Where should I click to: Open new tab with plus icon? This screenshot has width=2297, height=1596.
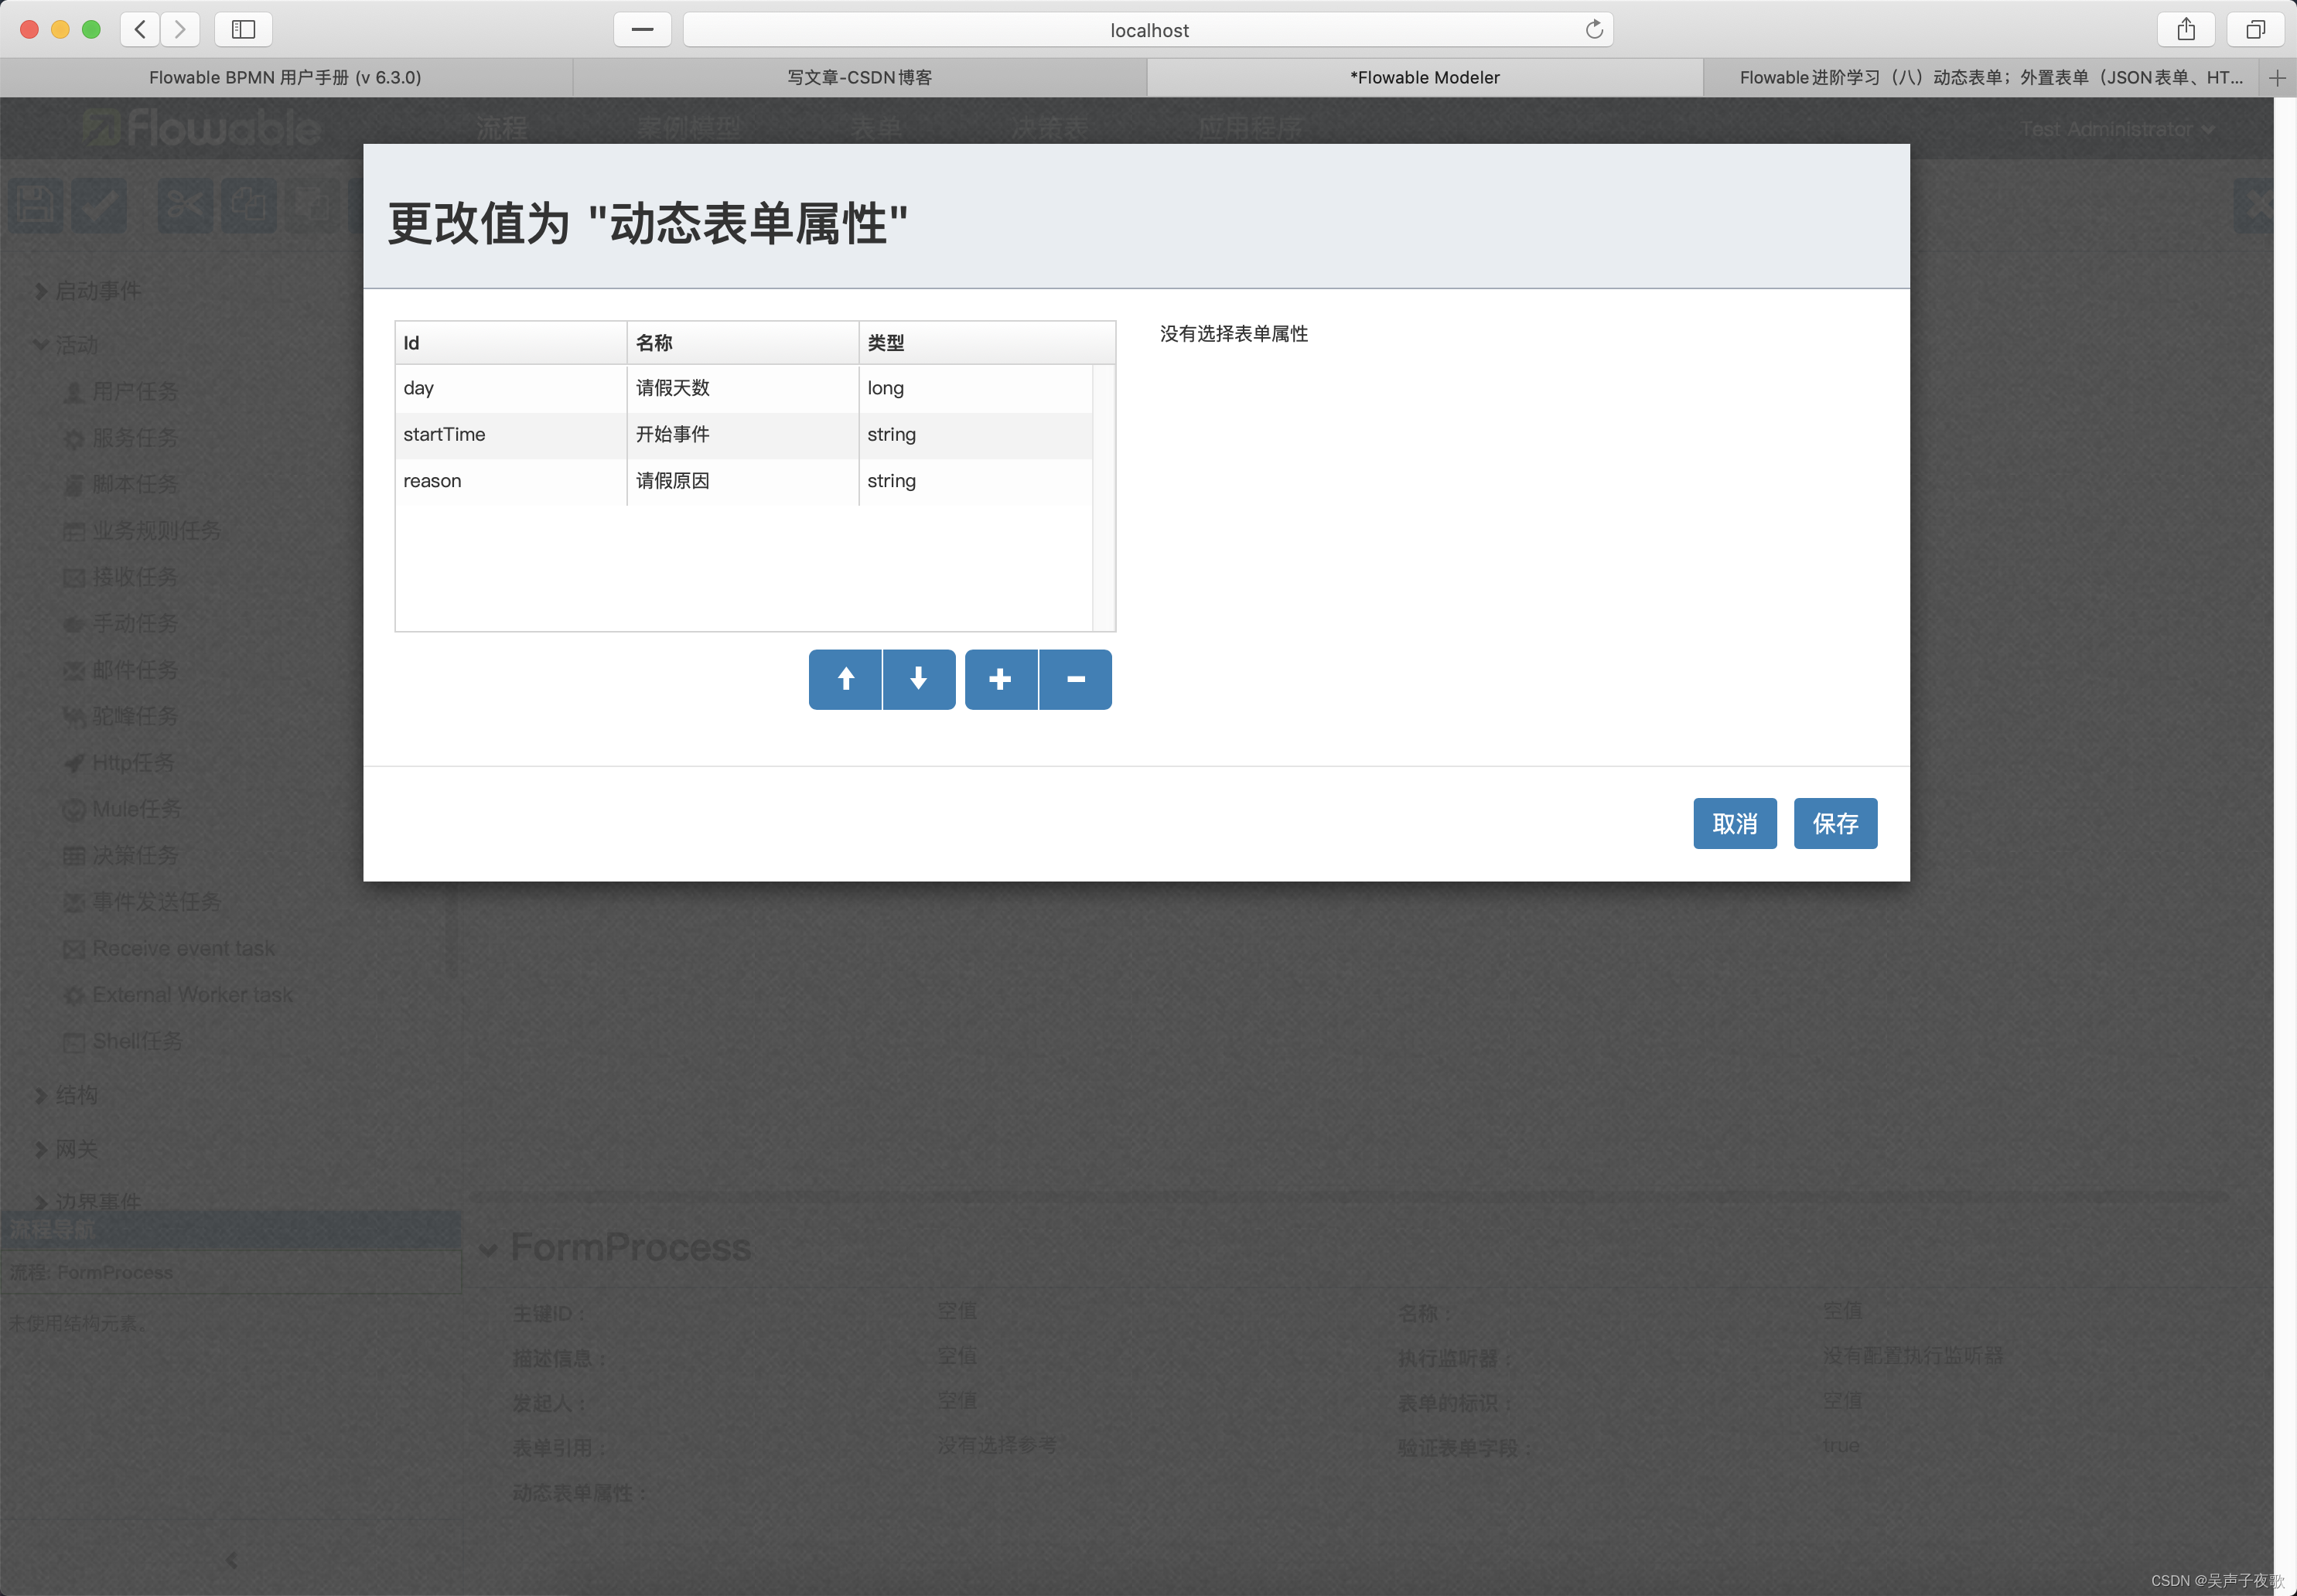[x=2277, y=78]
